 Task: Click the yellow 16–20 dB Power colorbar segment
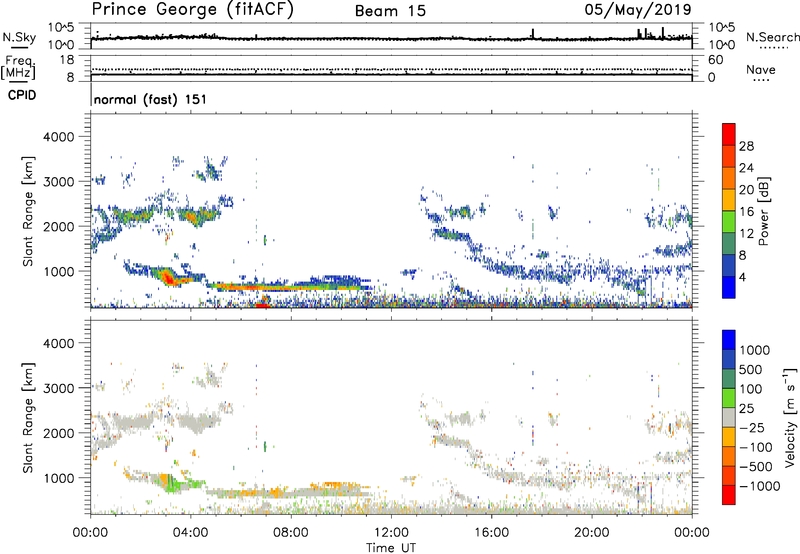pyautogui.click(x=729, y=199)
